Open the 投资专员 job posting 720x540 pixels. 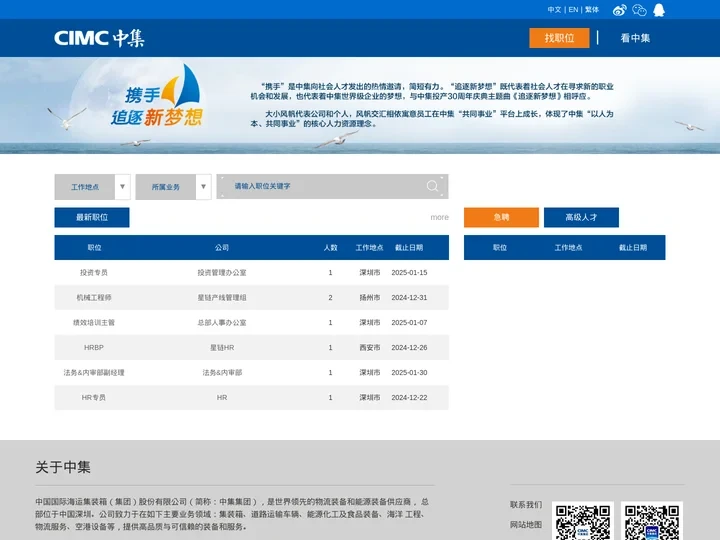click(94, 272)
